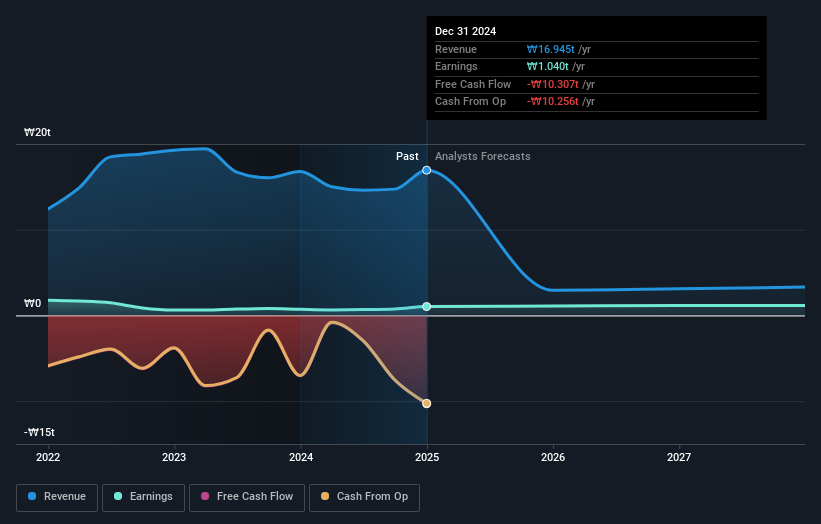Click the -₩15t y-axis label

[39, 432]
